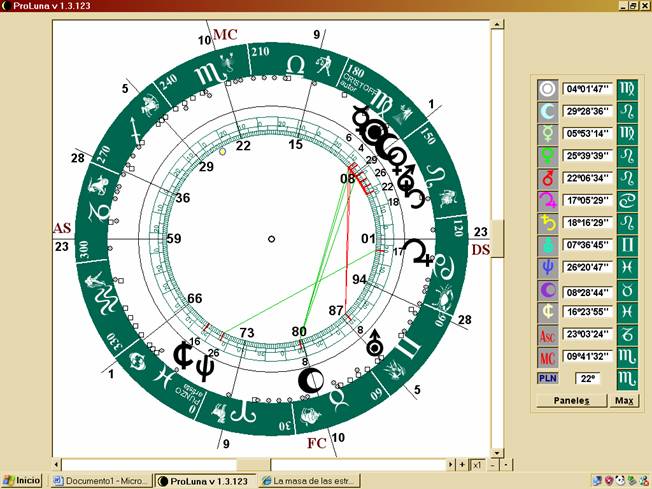Screen dimensions: 652x489
Task: Click the red Mars symbol icon
Action: coord(547,178)
